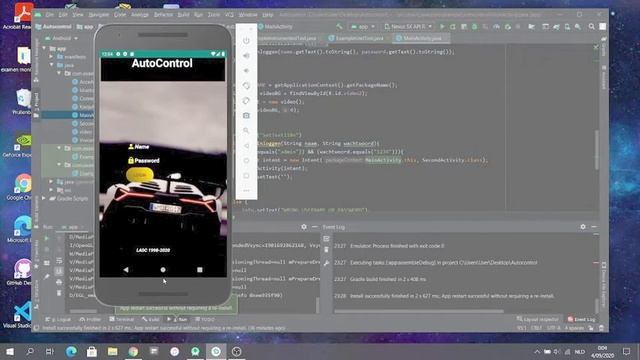This screenshot has height=360, width=640.
Task: Click the emulator zoom magnifier icon
Action: pyautogui.click(x=246, y=131)
